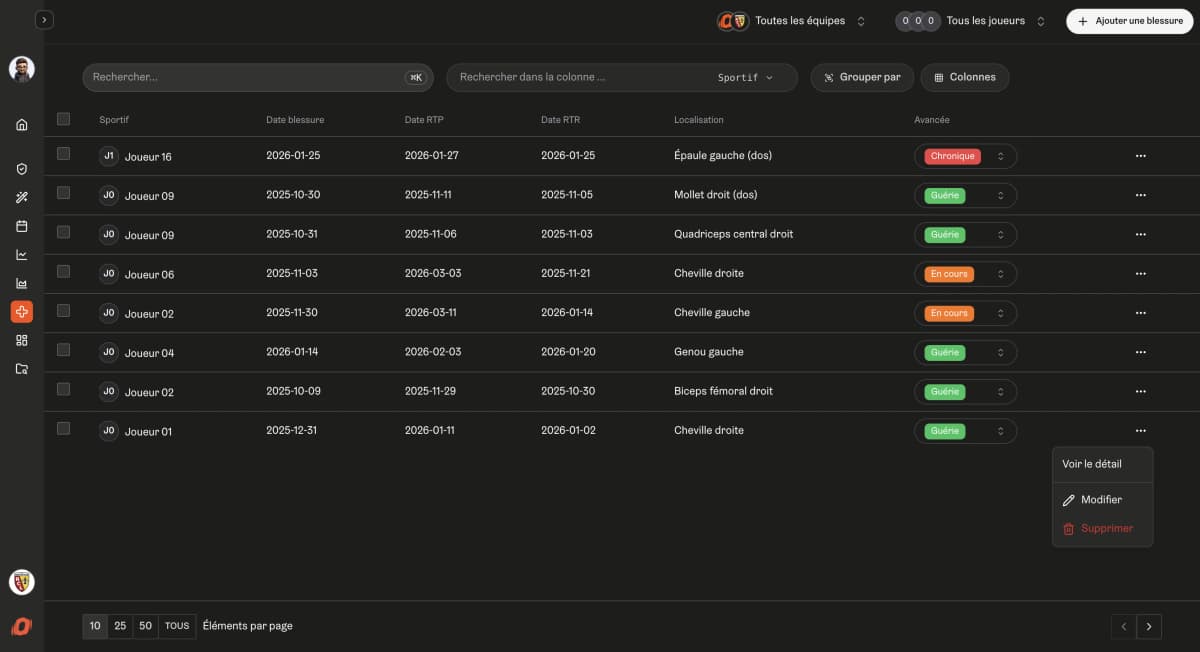Check the Joueur 01 row checkbox
The width and height of the screenshot is (1200, 652).
tap(64, 429)
